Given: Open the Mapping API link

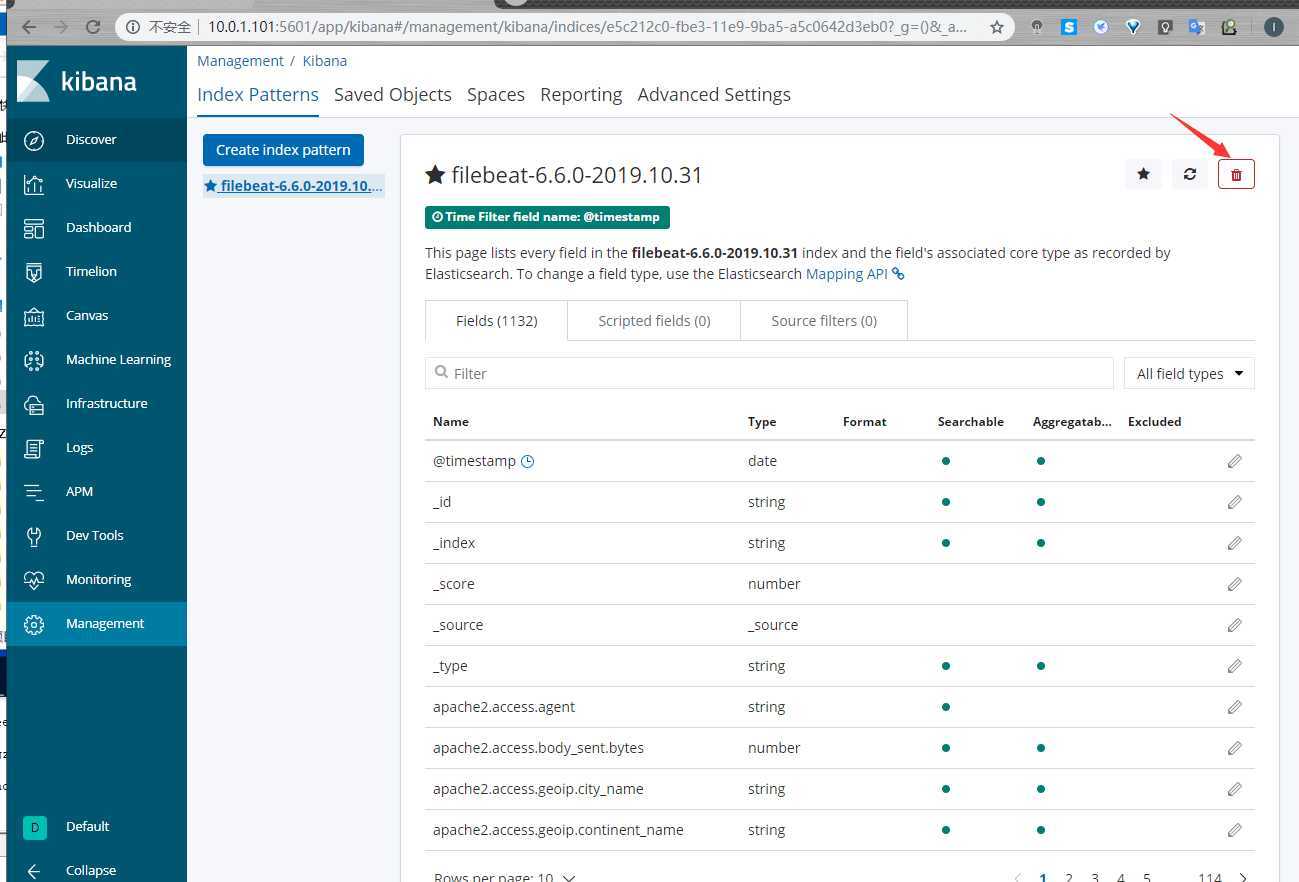Looking at the screenshot, I should (x=855, y=273).
